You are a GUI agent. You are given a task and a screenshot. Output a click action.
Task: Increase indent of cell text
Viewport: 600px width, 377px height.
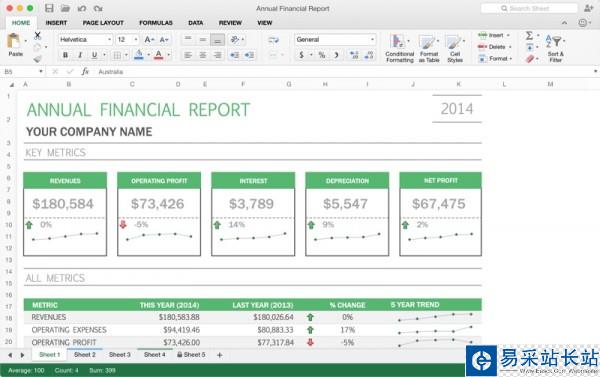(249, 55)
